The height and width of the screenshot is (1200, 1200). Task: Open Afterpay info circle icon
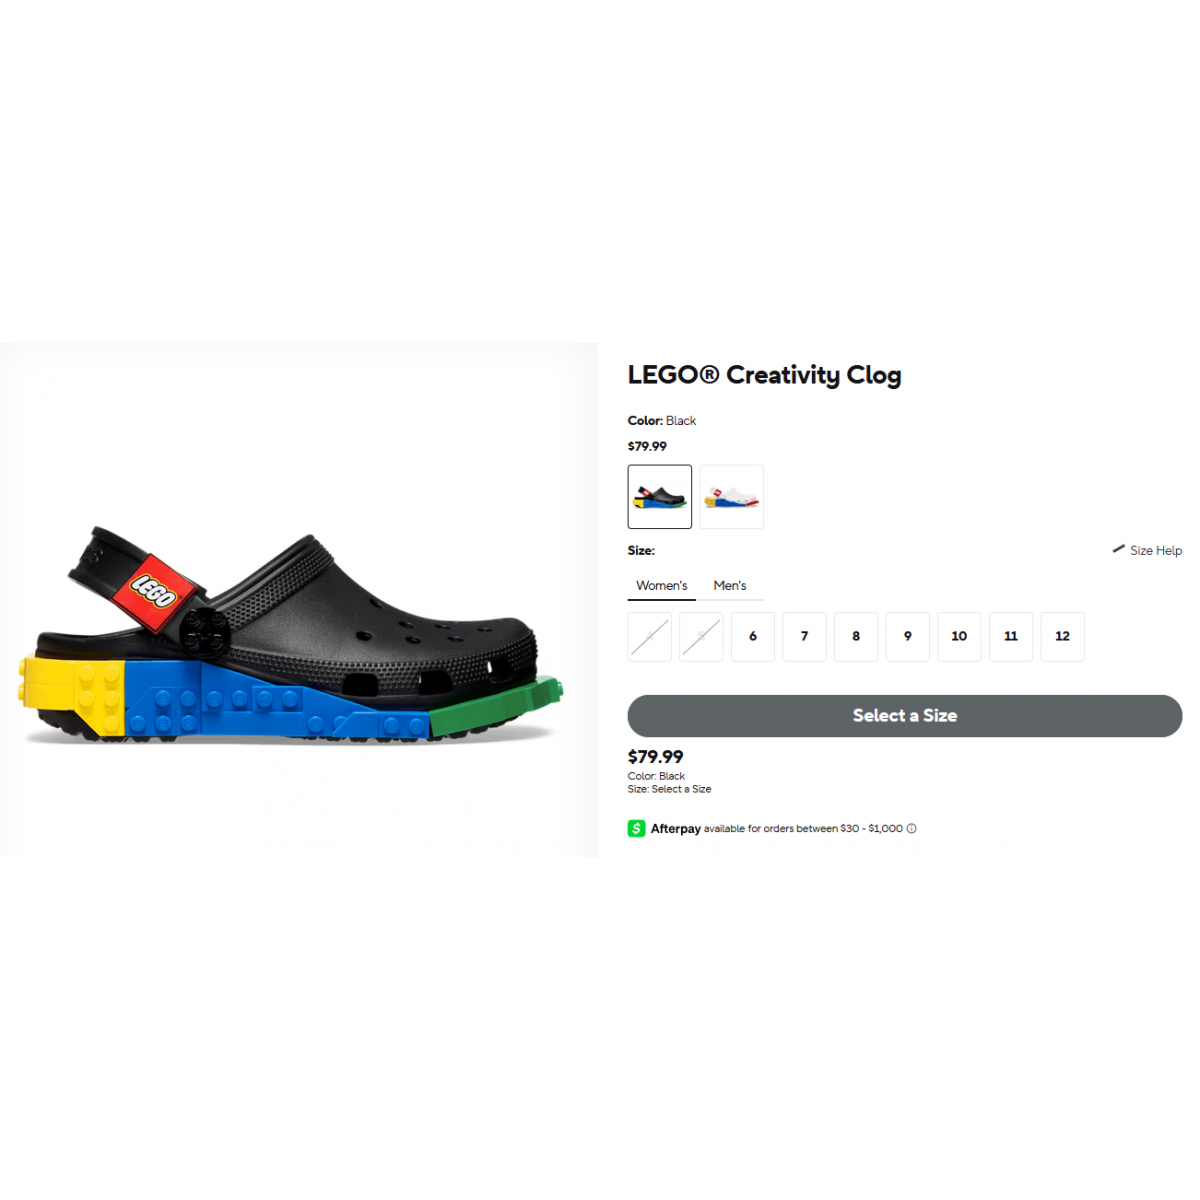coord(911,828)
